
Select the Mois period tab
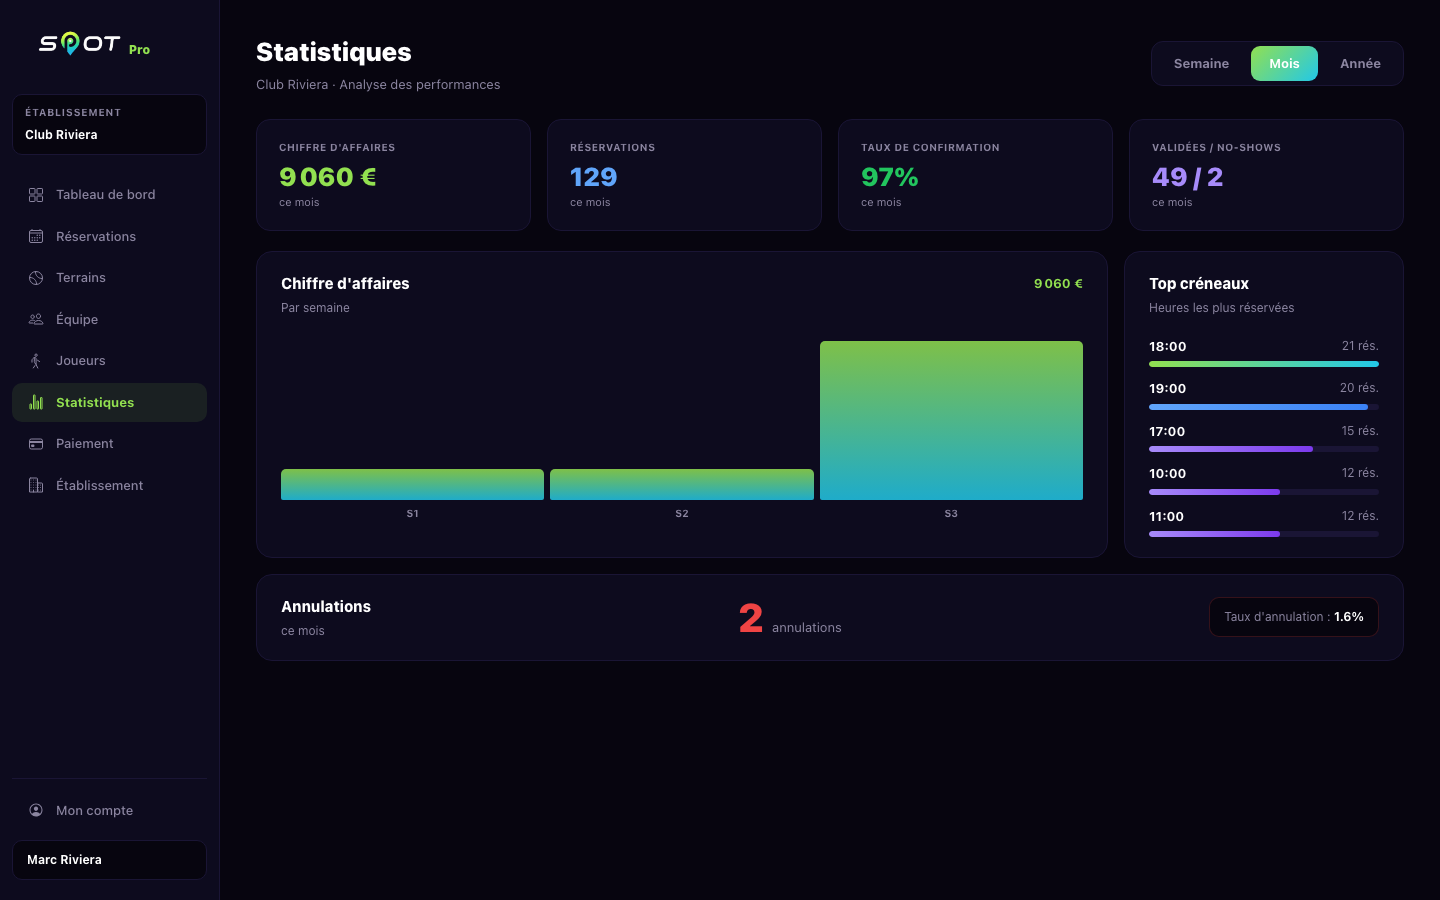(x=1284, y=64)
